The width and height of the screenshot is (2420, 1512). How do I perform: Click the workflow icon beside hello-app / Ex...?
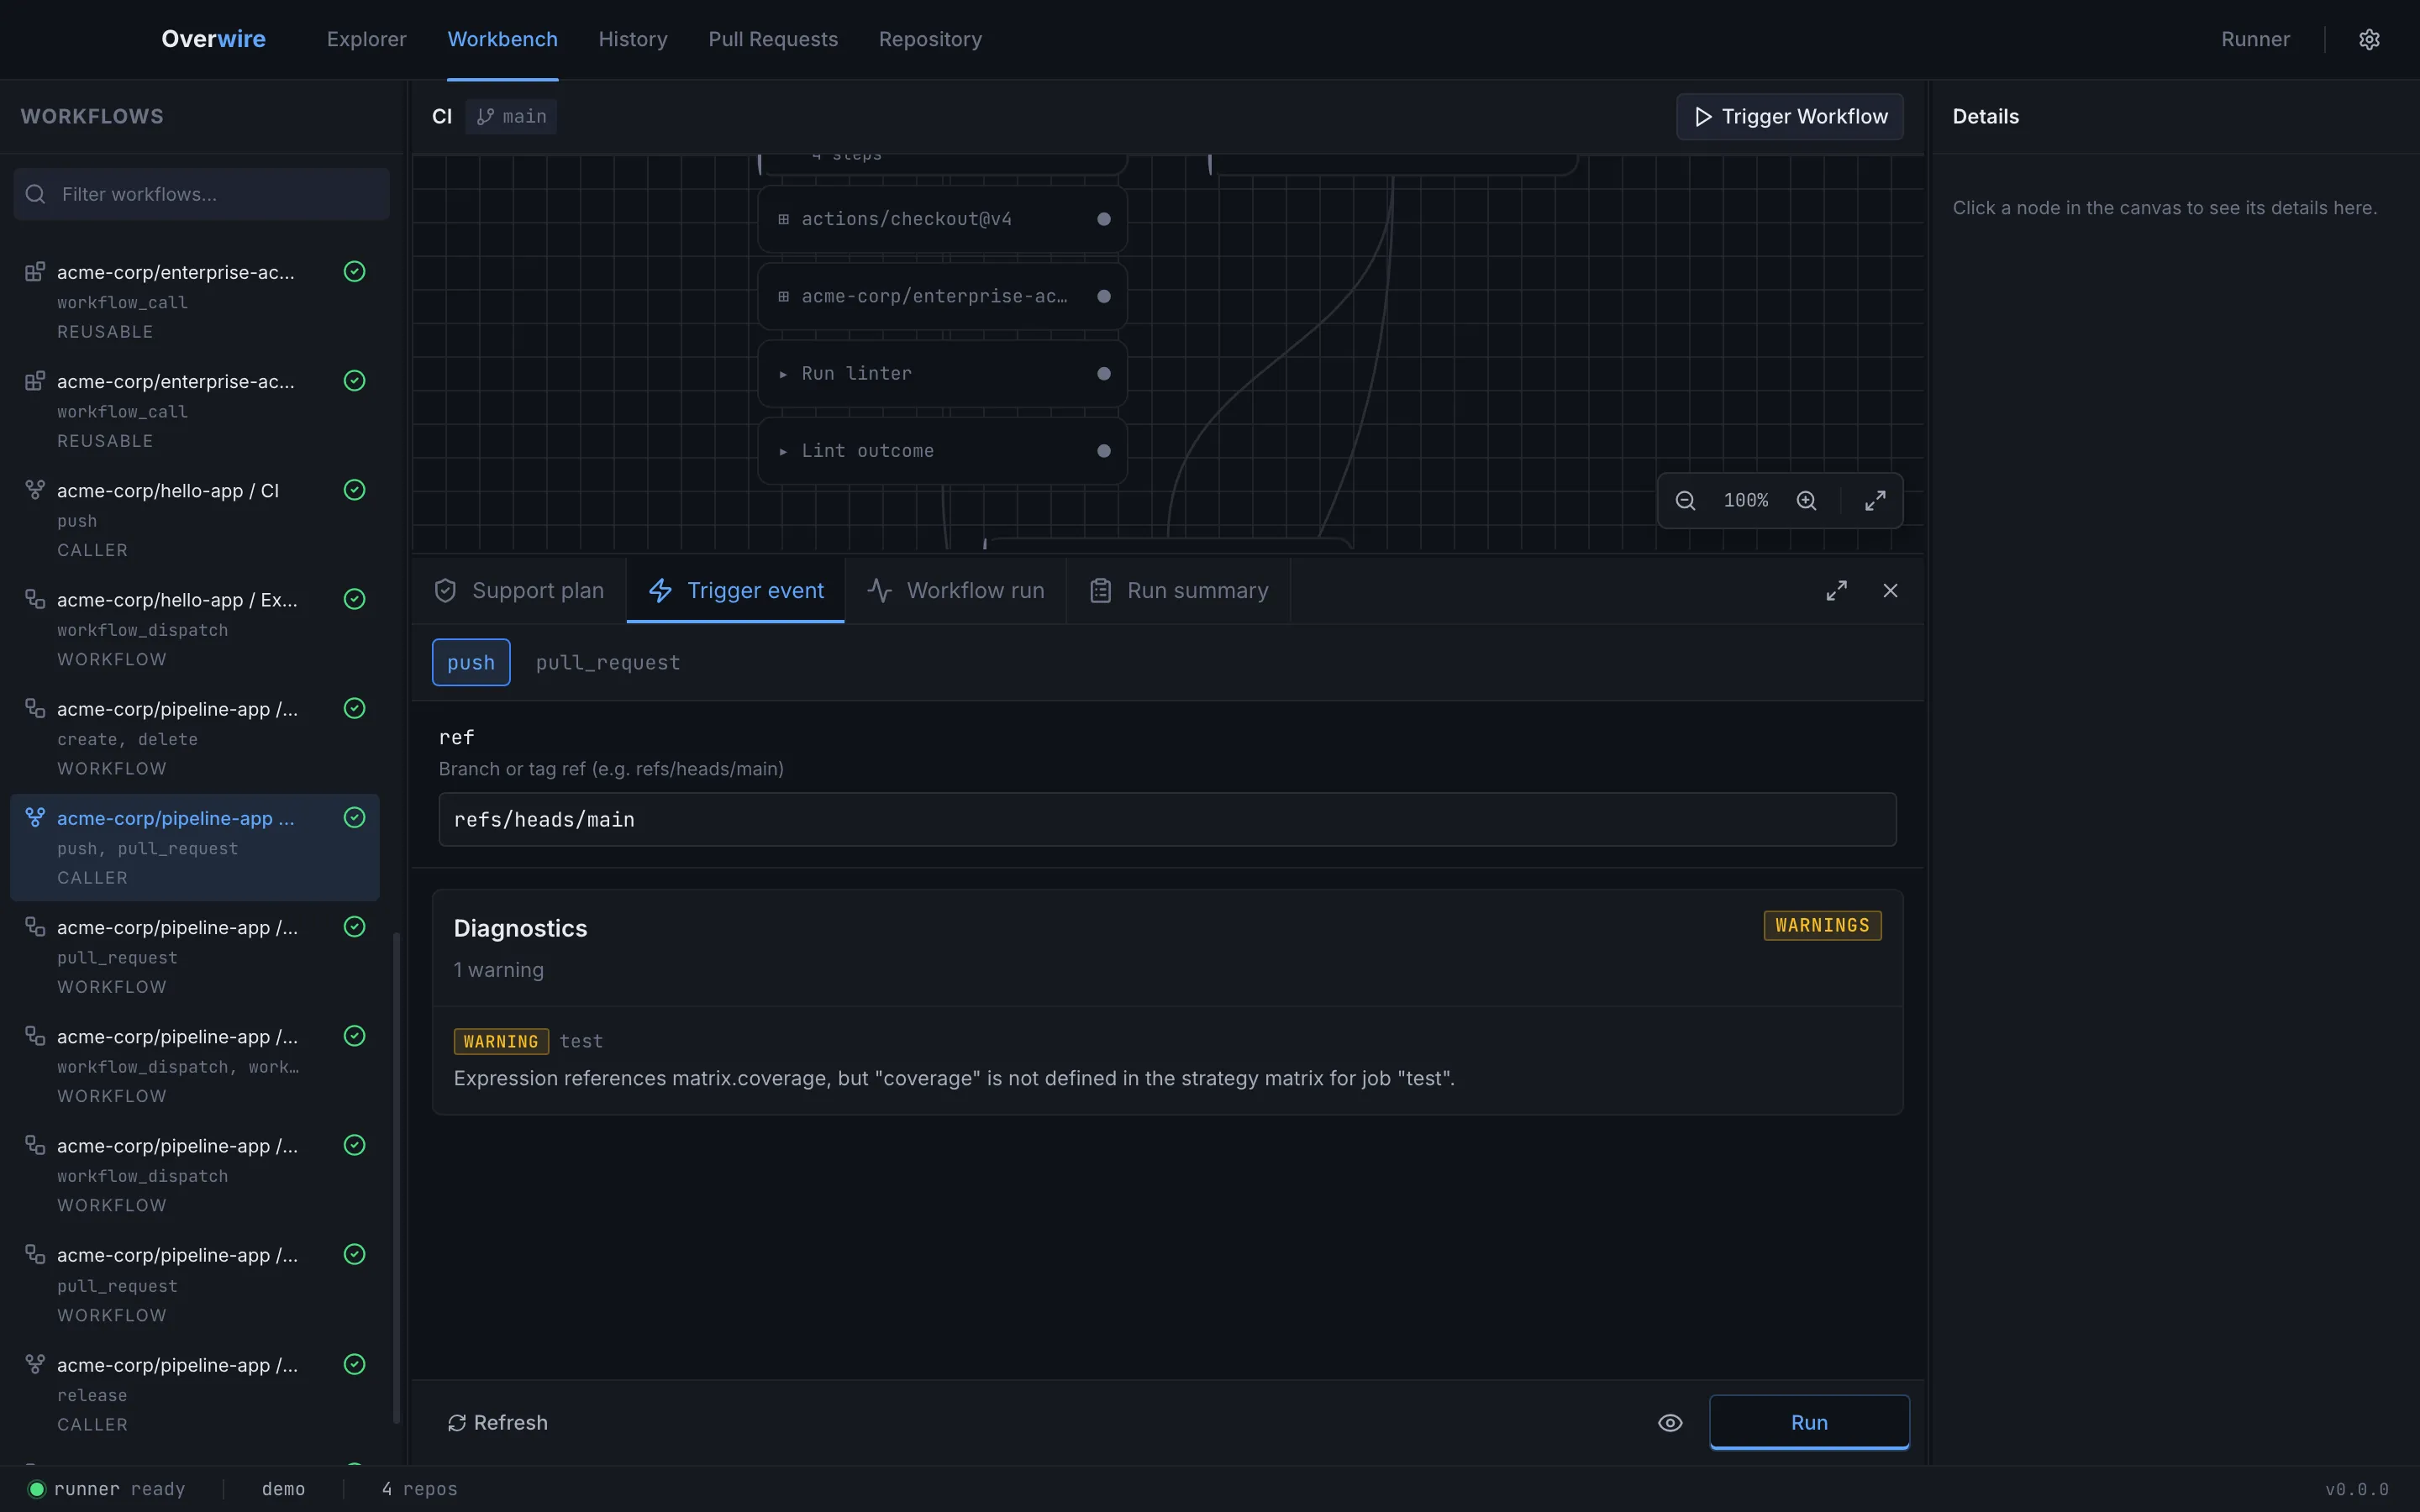pyautogui.click(x=35, y=599)
